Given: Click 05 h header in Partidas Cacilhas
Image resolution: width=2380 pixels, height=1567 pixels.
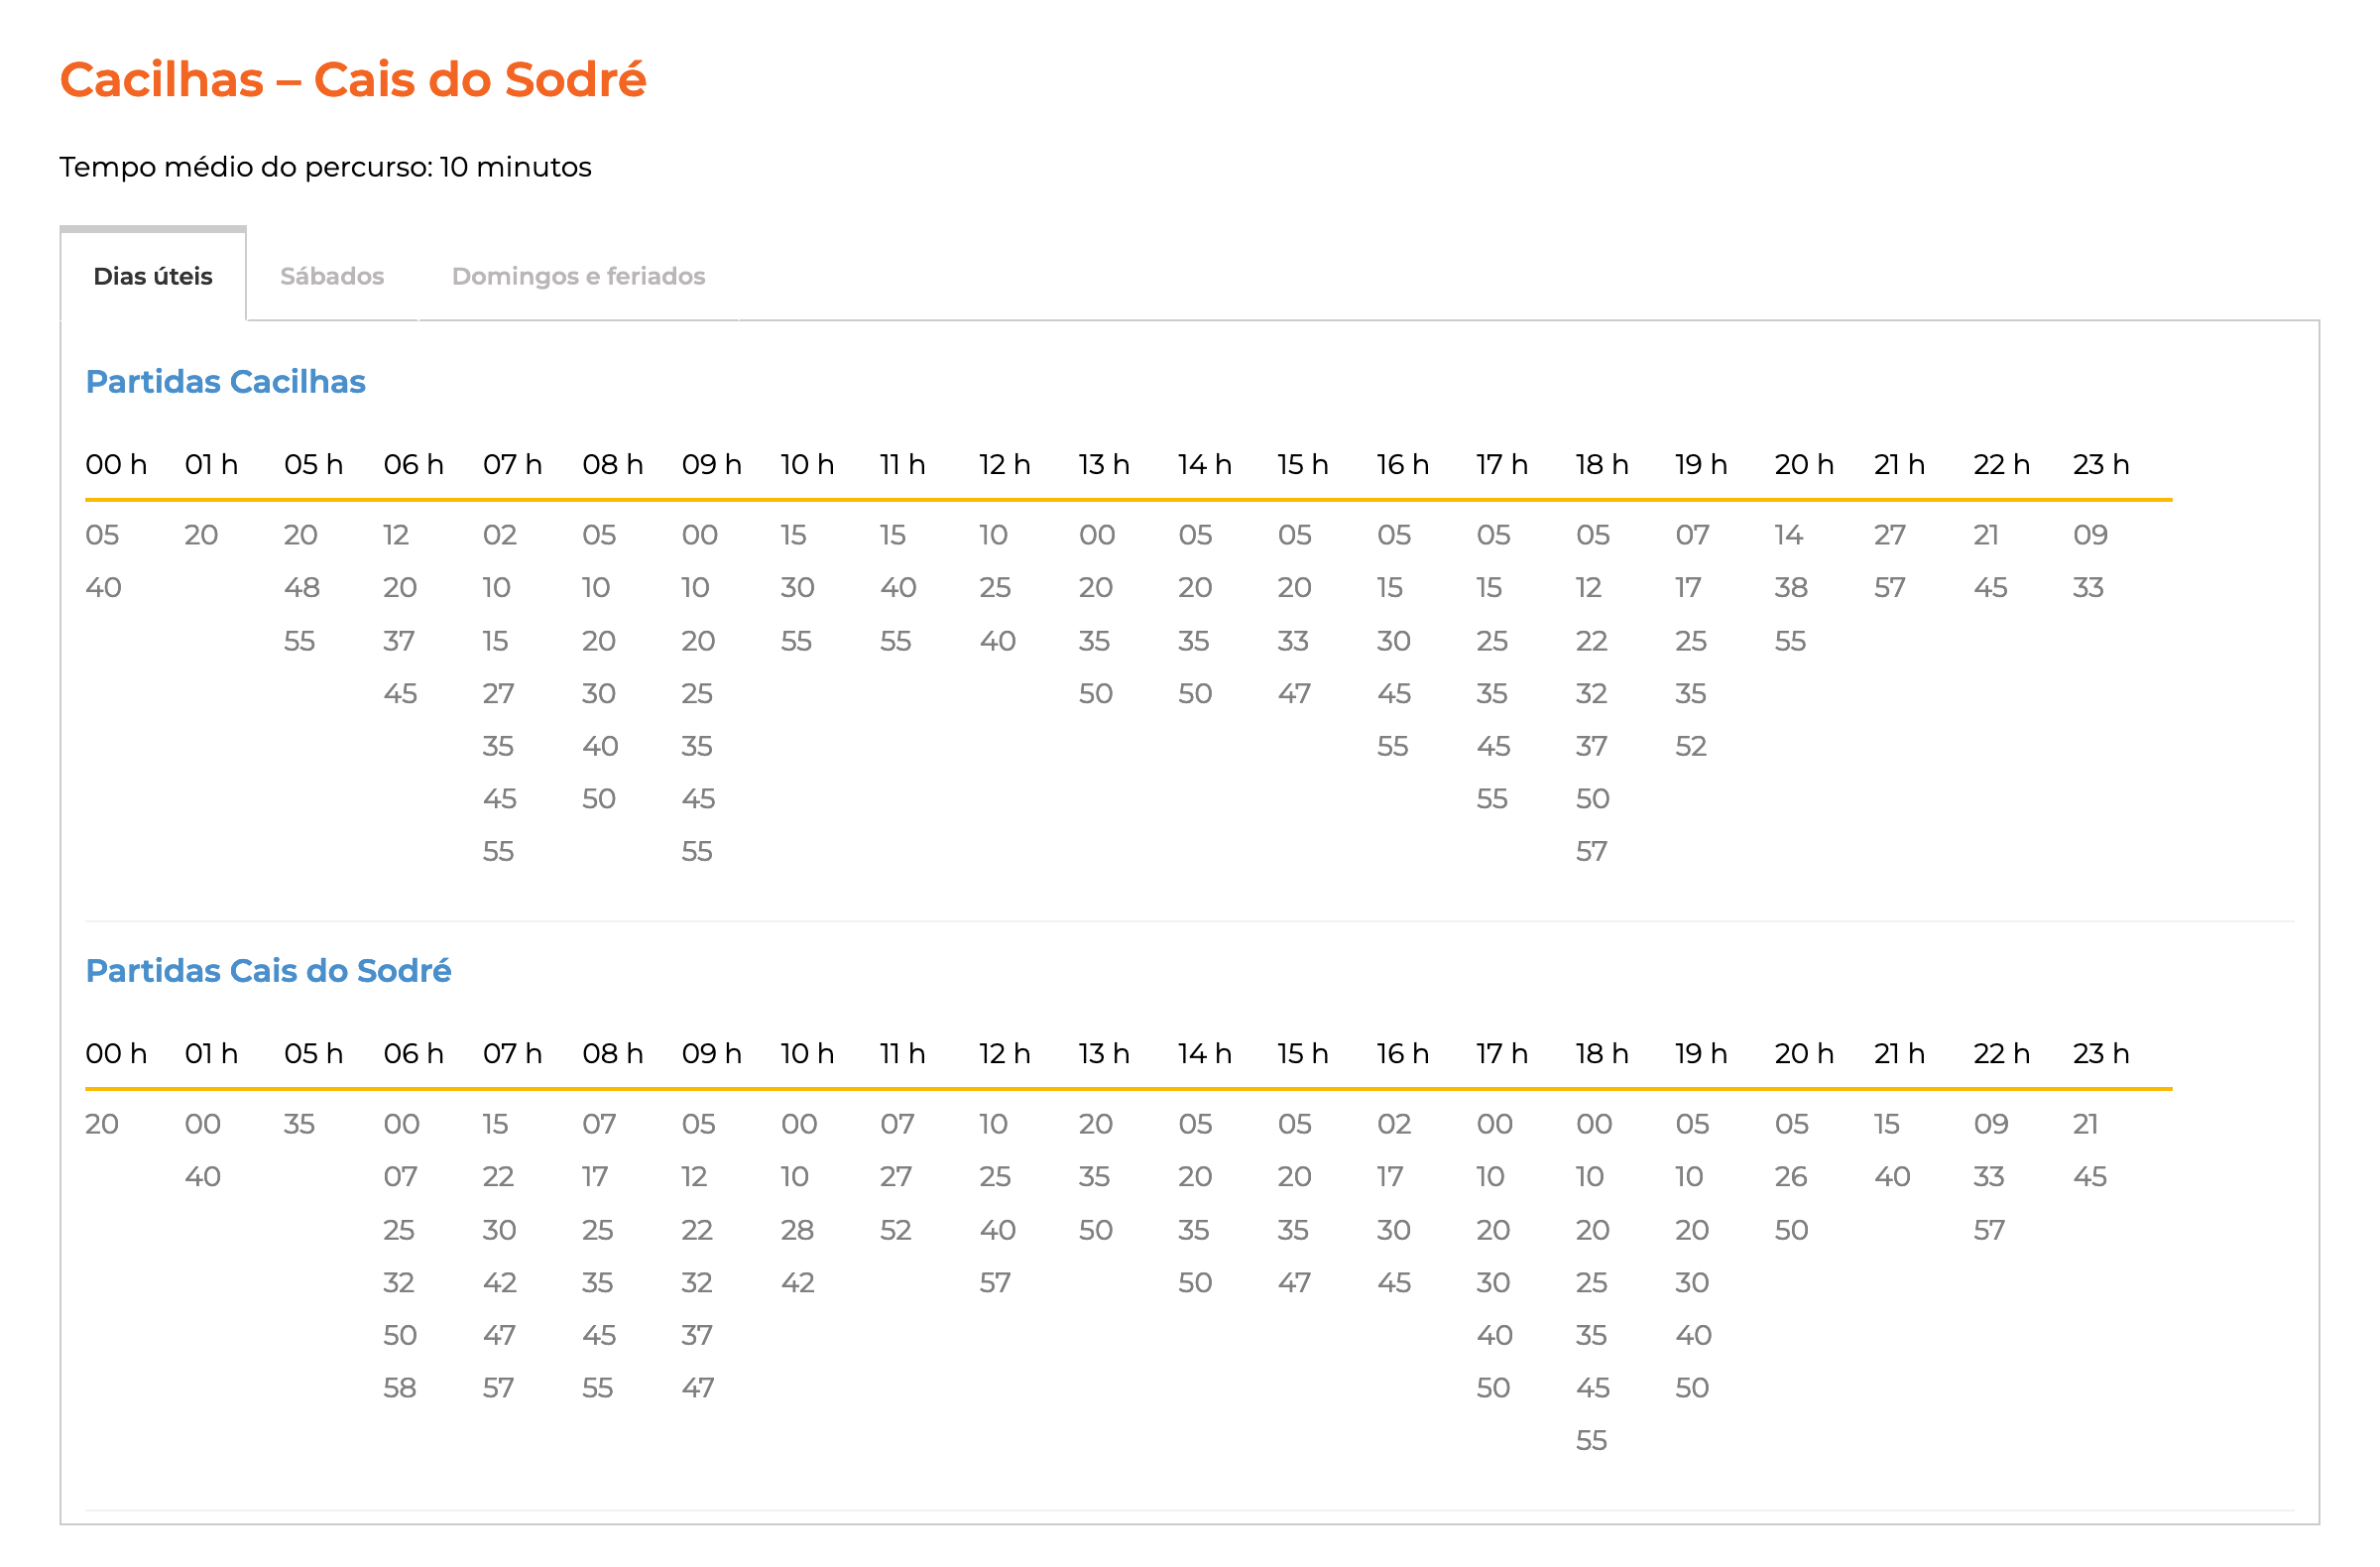Looking at the screenshot, I should 314,465.
